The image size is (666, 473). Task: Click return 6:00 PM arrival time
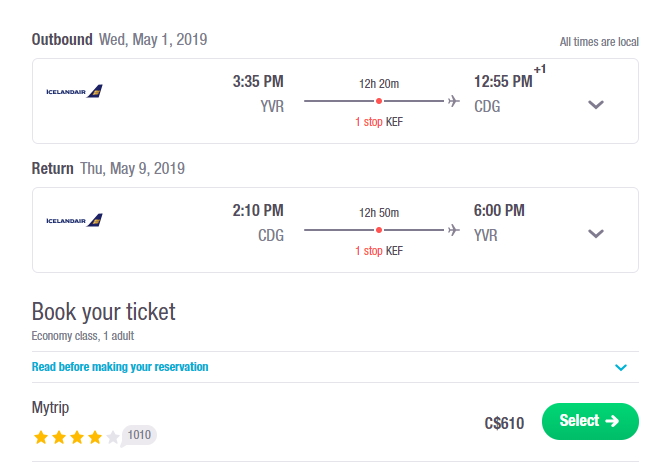(x=499, y=211)
